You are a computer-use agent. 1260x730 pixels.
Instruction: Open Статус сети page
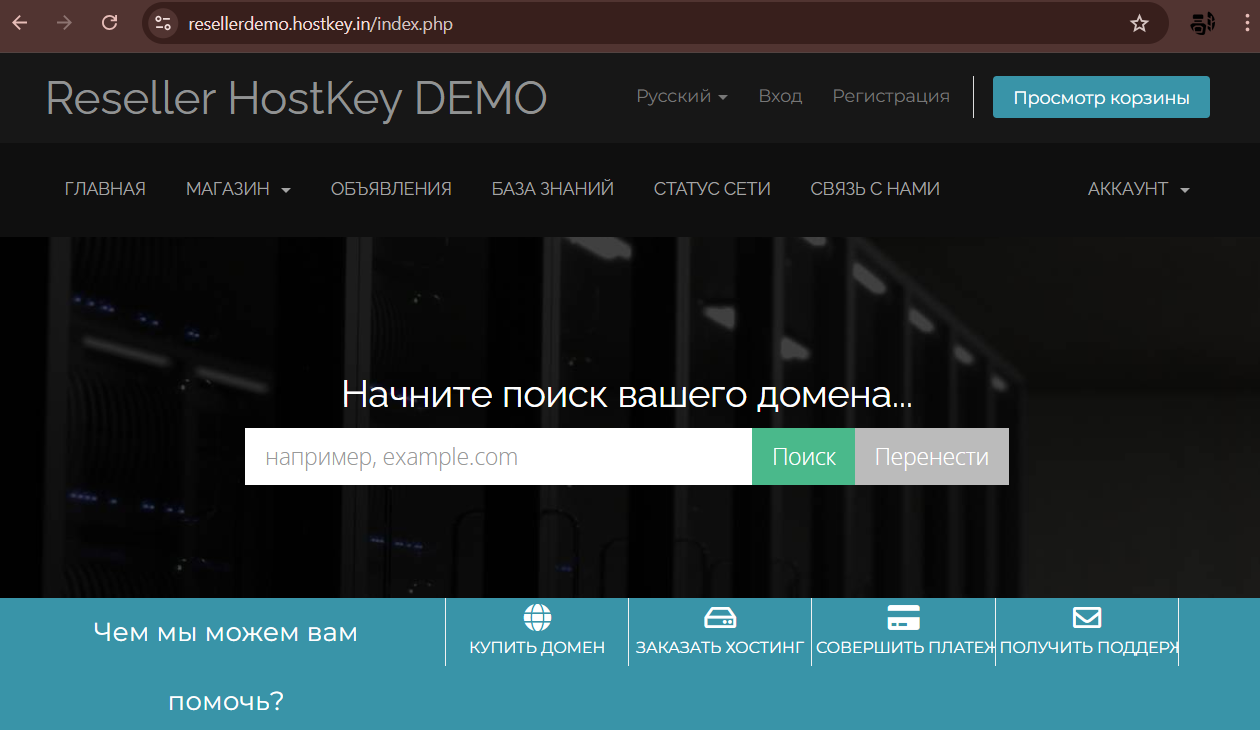(x=712, y=189)
